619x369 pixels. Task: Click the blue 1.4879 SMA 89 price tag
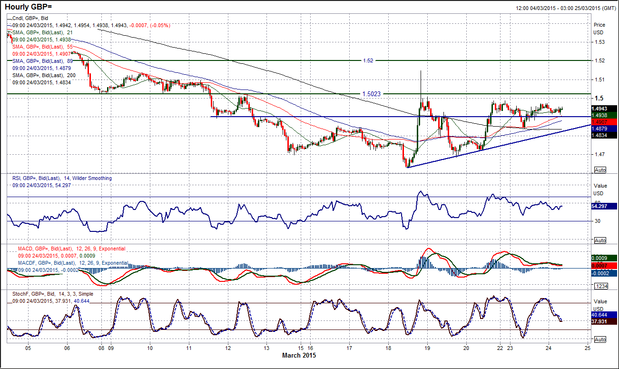(604, 129)
